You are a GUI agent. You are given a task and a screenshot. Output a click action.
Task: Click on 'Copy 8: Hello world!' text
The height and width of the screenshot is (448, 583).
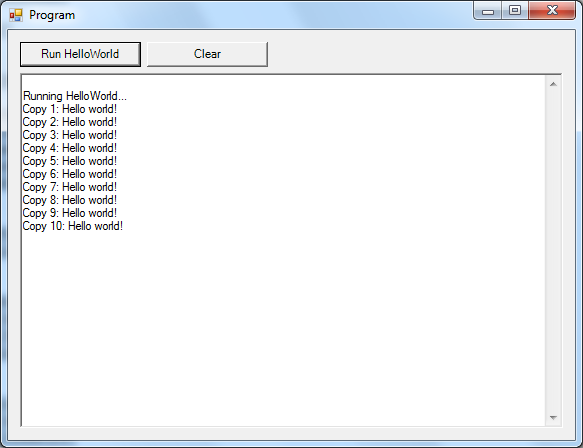point(70,200)
